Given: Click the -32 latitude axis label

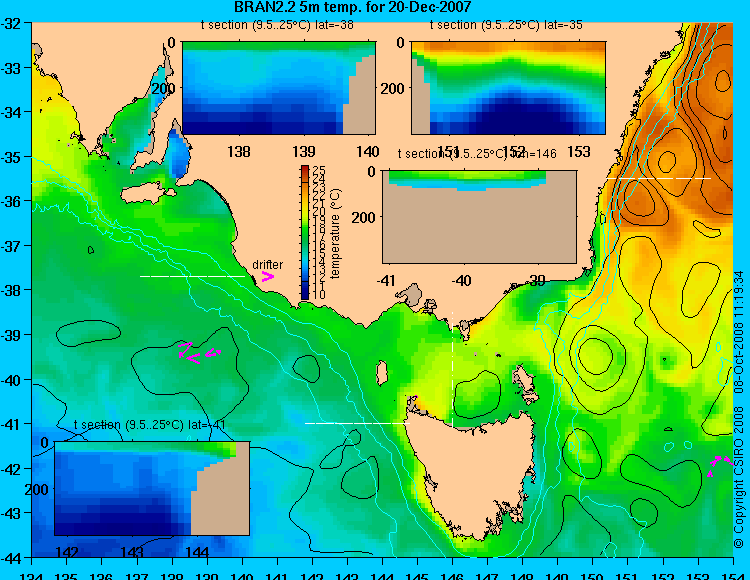Looking at the screenshot, I should coord(11,23).
